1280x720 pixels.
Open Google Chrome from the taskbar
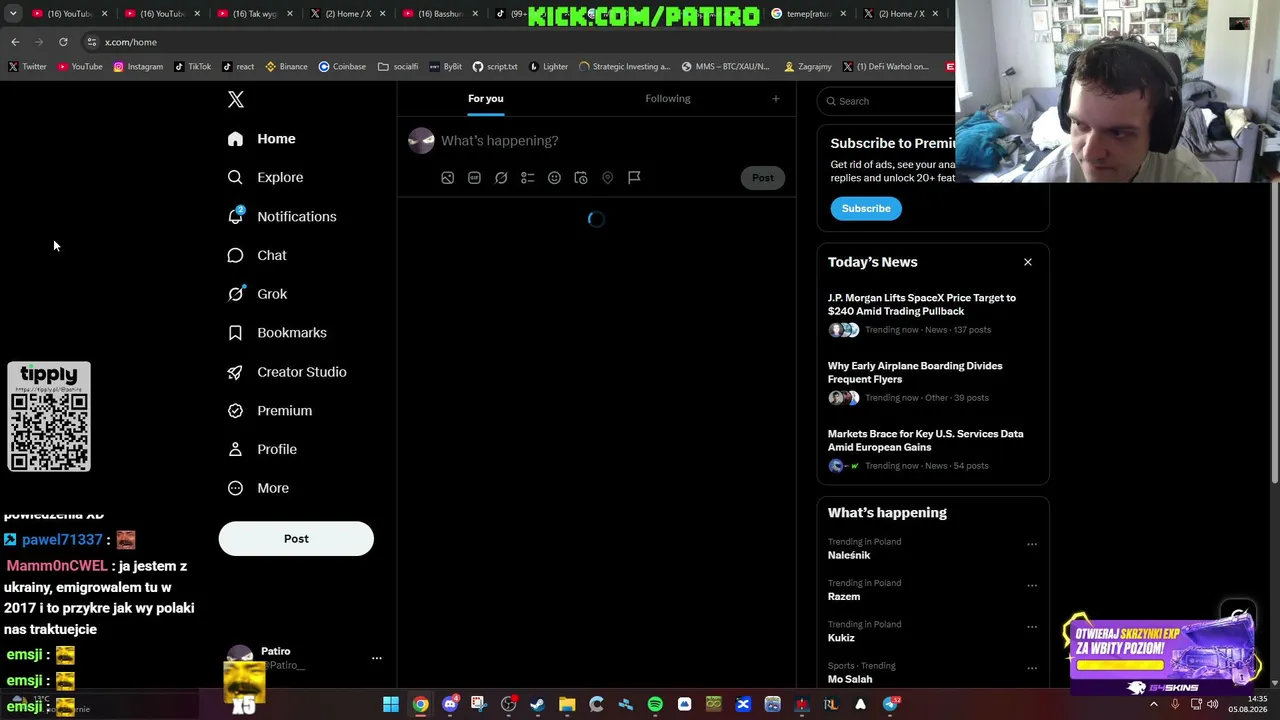click(421, 705)
